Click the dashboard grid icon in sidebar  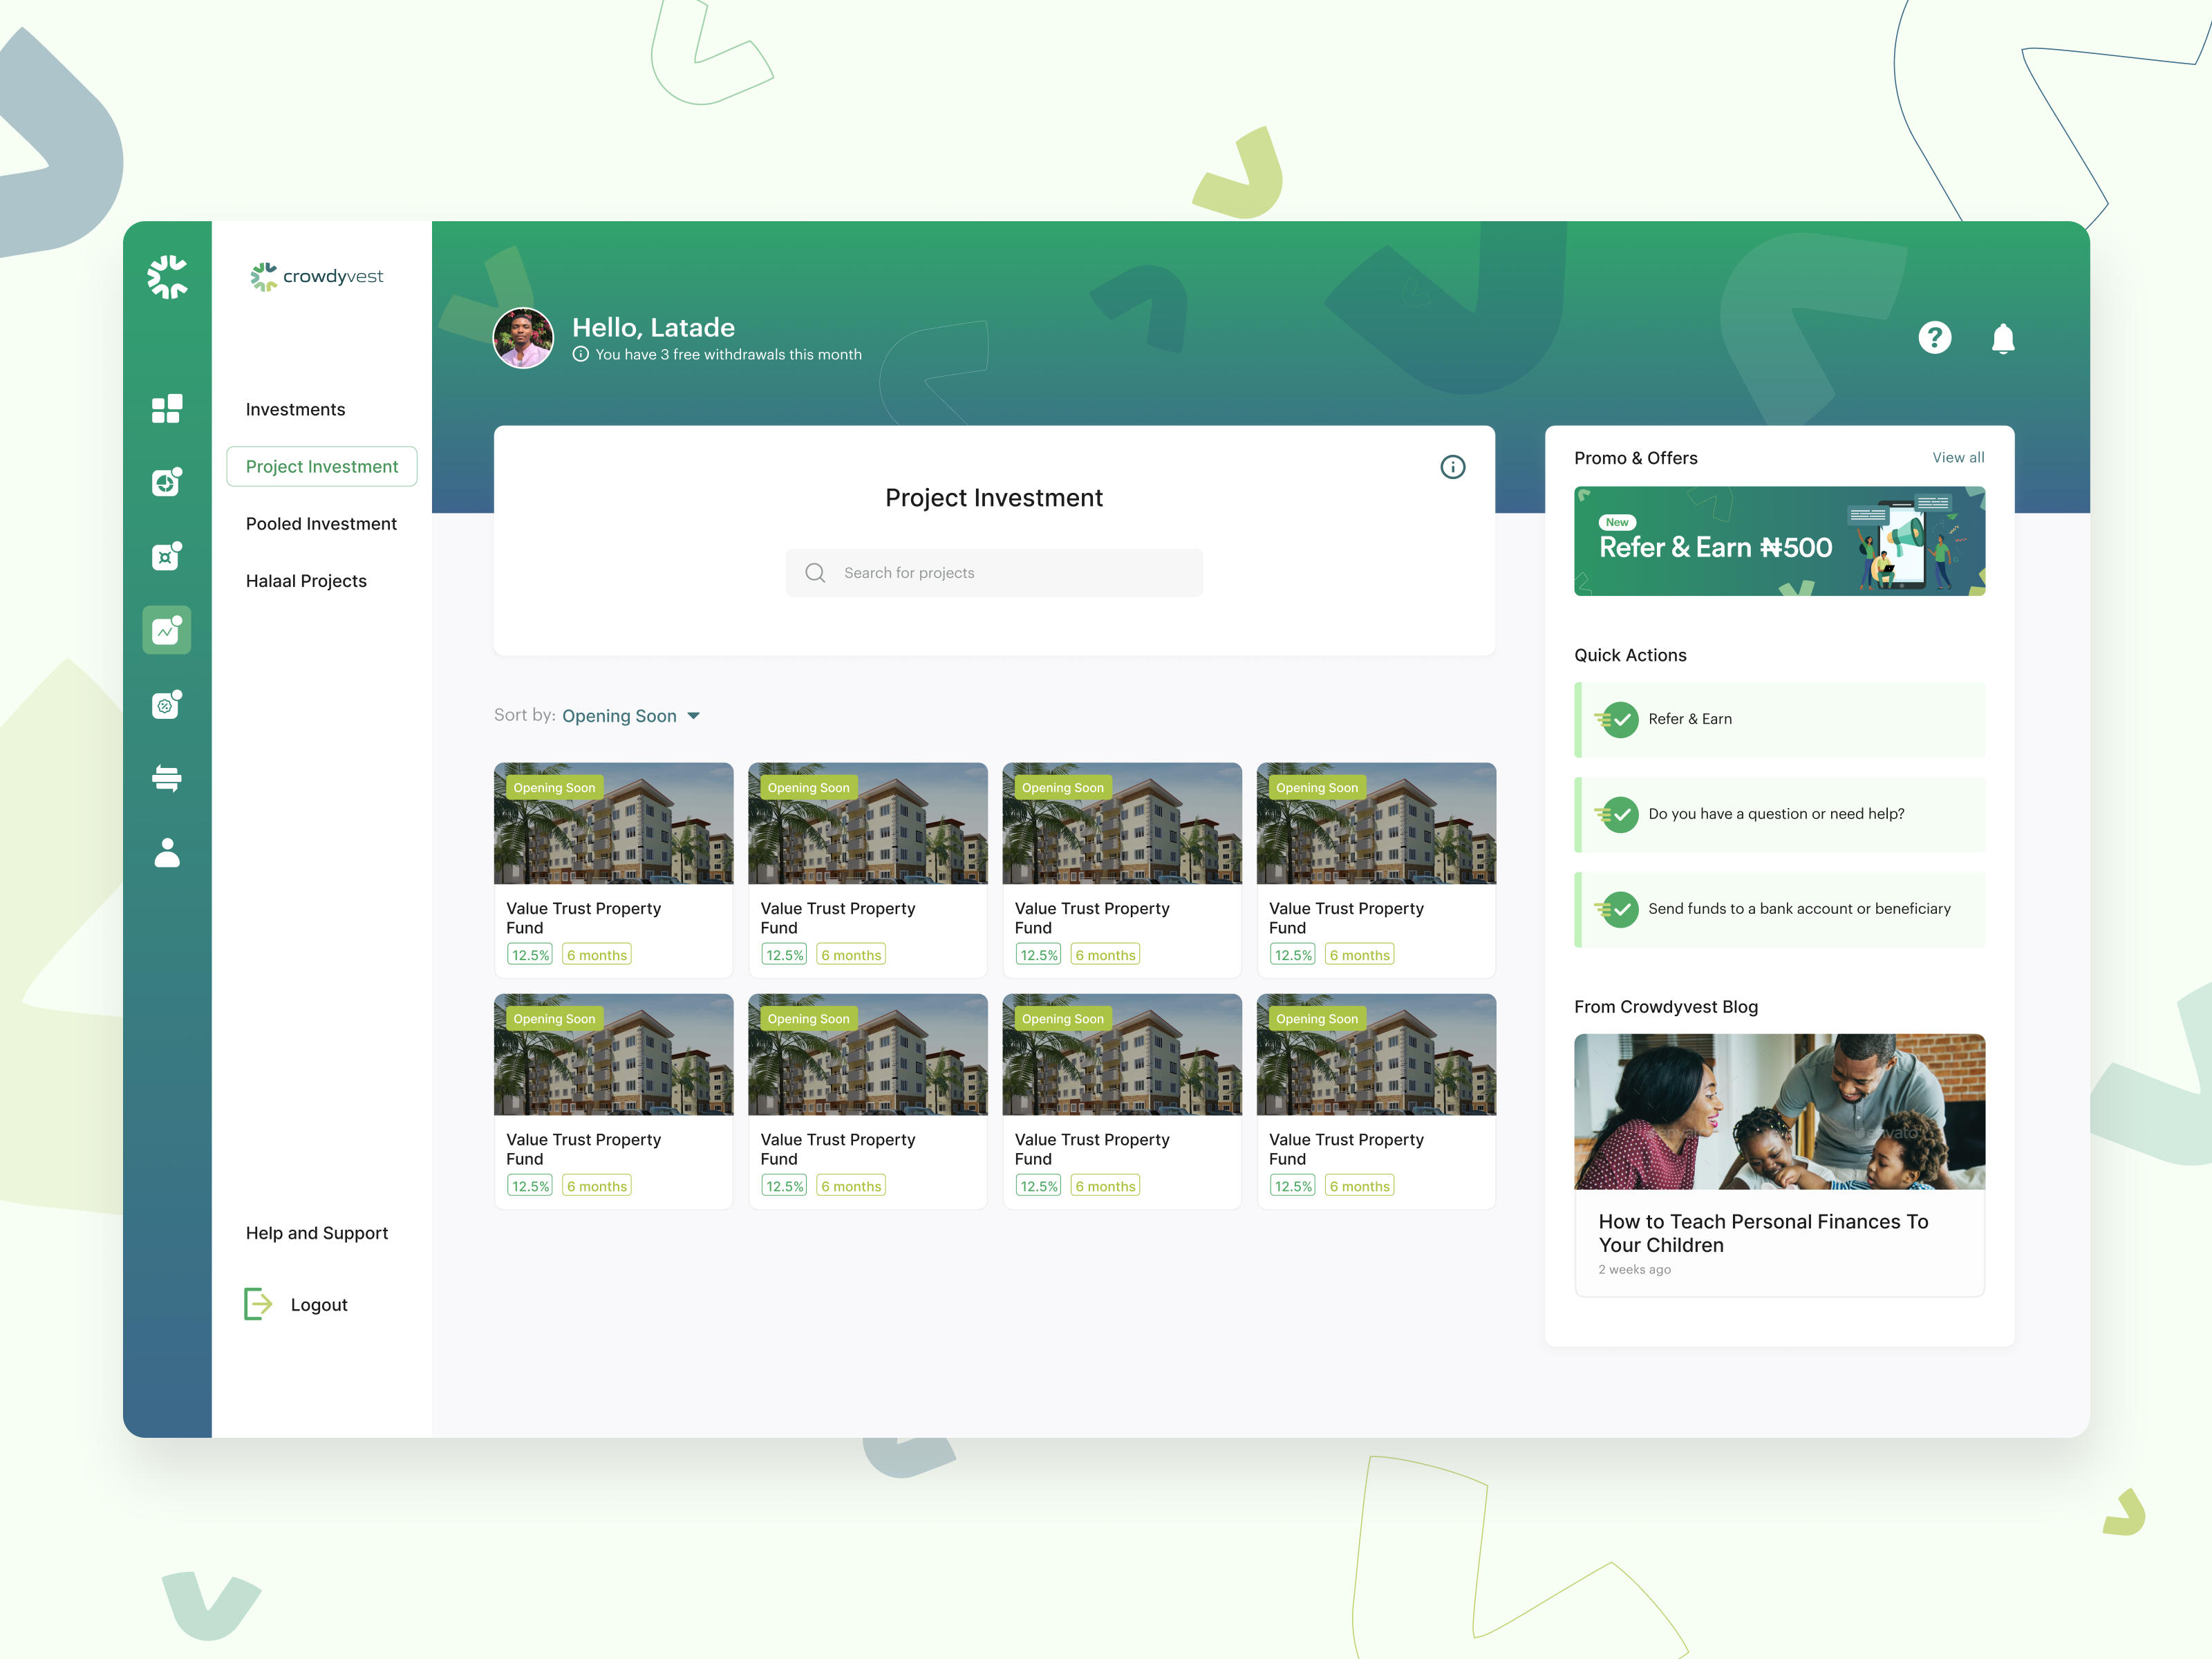pos(166,409)
